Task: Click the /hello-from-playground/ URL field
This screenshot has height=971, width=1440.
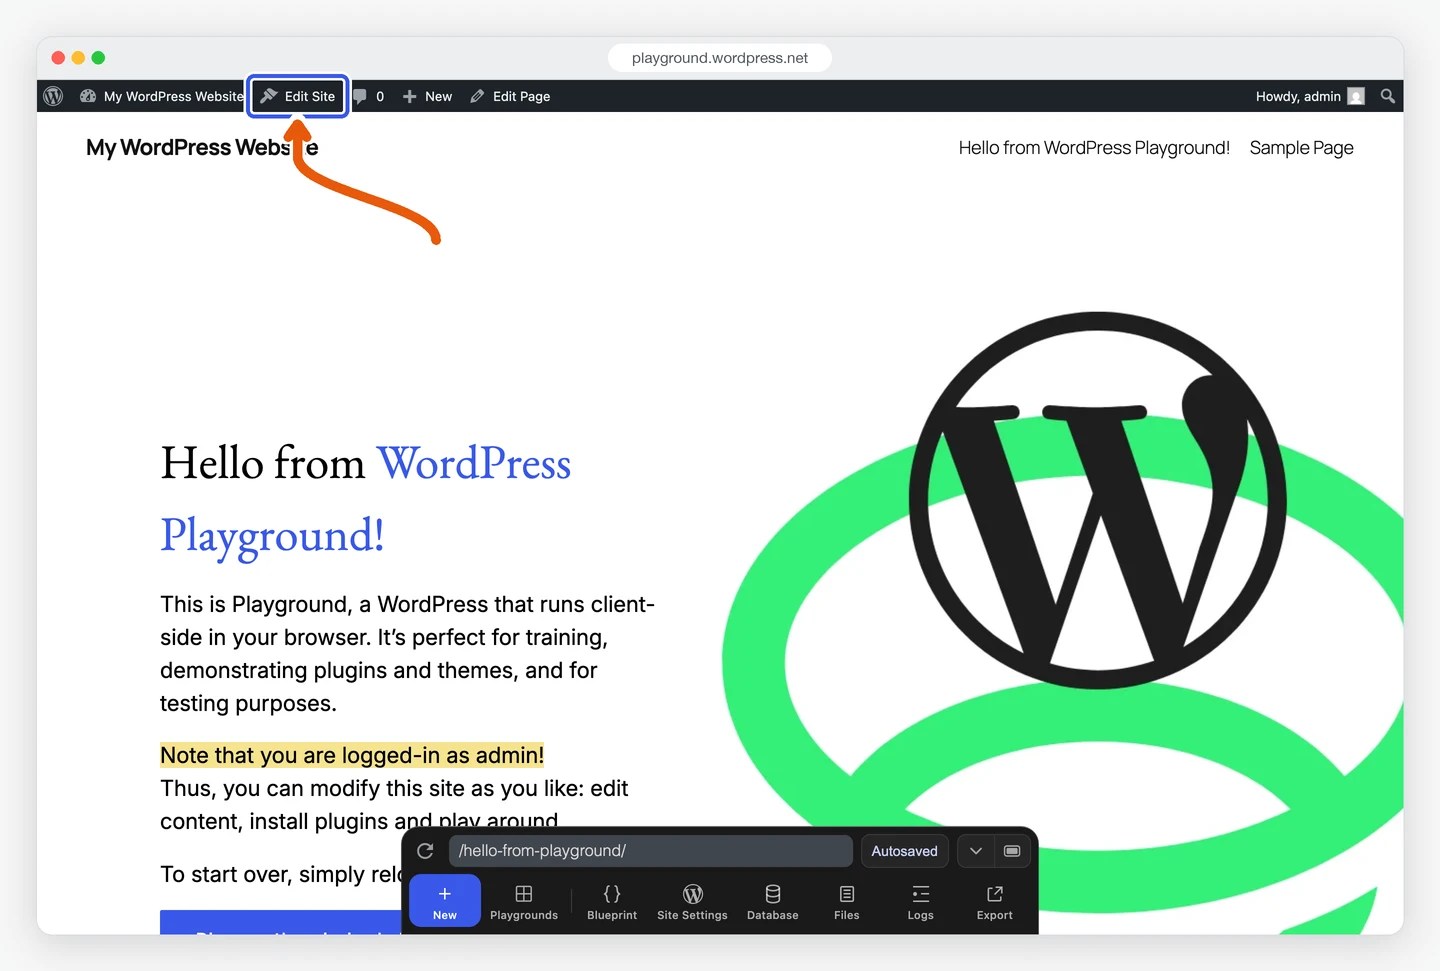Action: pos(650,851)
